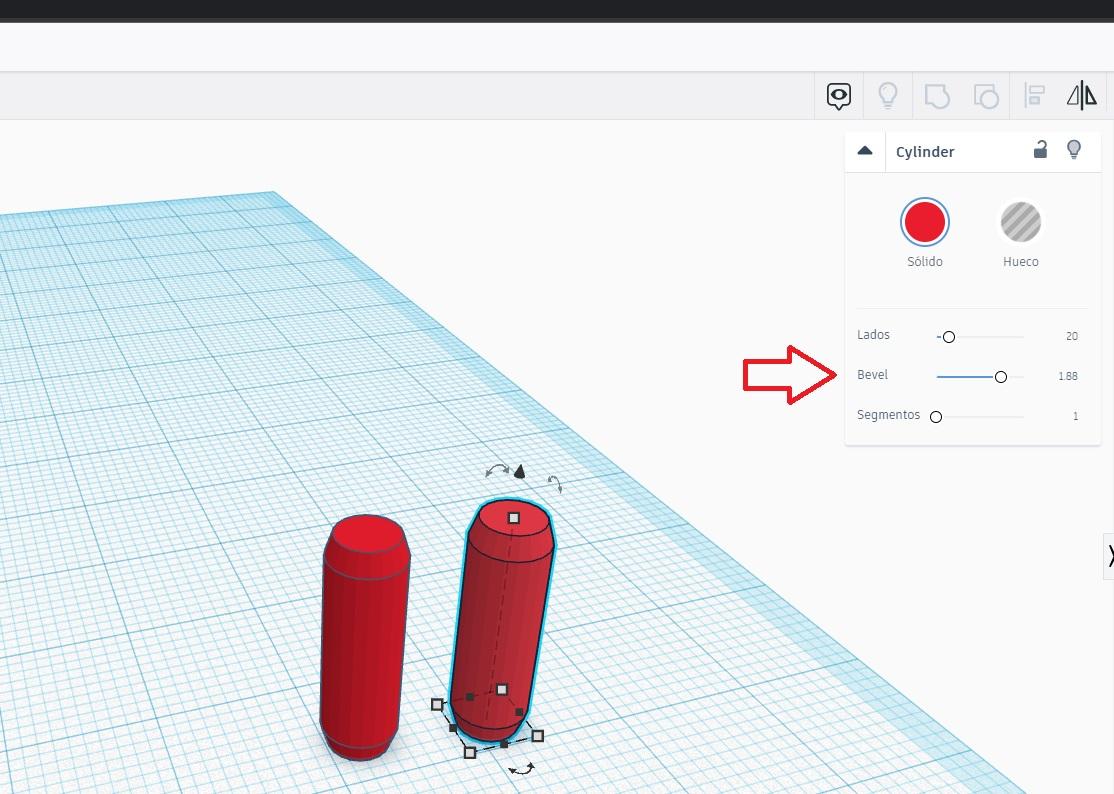Click the Segmentos slider handle
The height and width of the screenshot is (794, 1114).
[x=936, y=417]
